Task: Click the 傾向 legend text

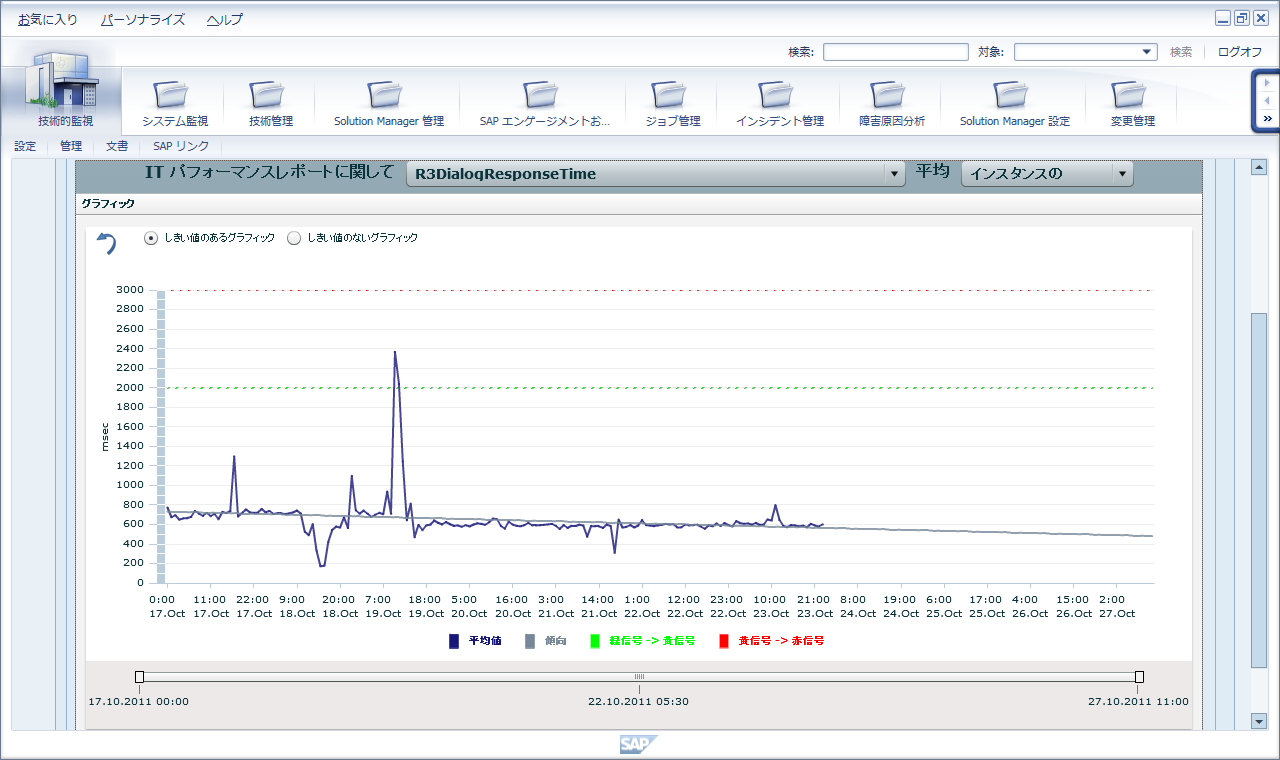Action: point(556,641)
